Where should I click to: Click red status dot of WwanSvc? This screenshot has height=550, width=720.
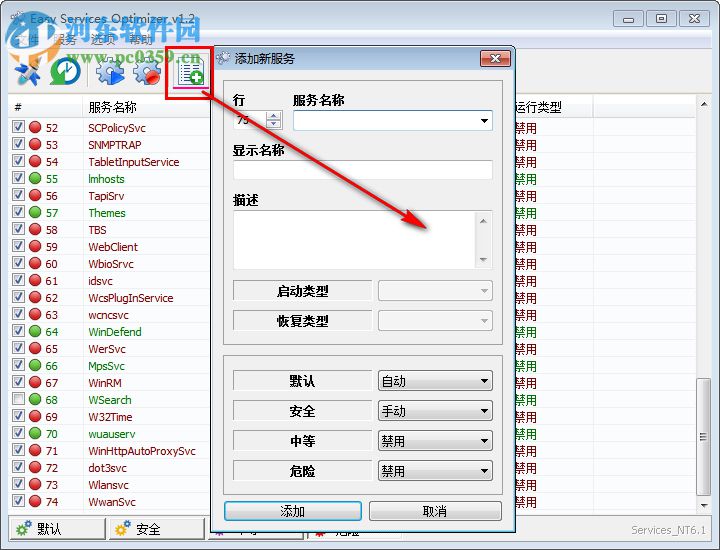(x=35, y=501)
